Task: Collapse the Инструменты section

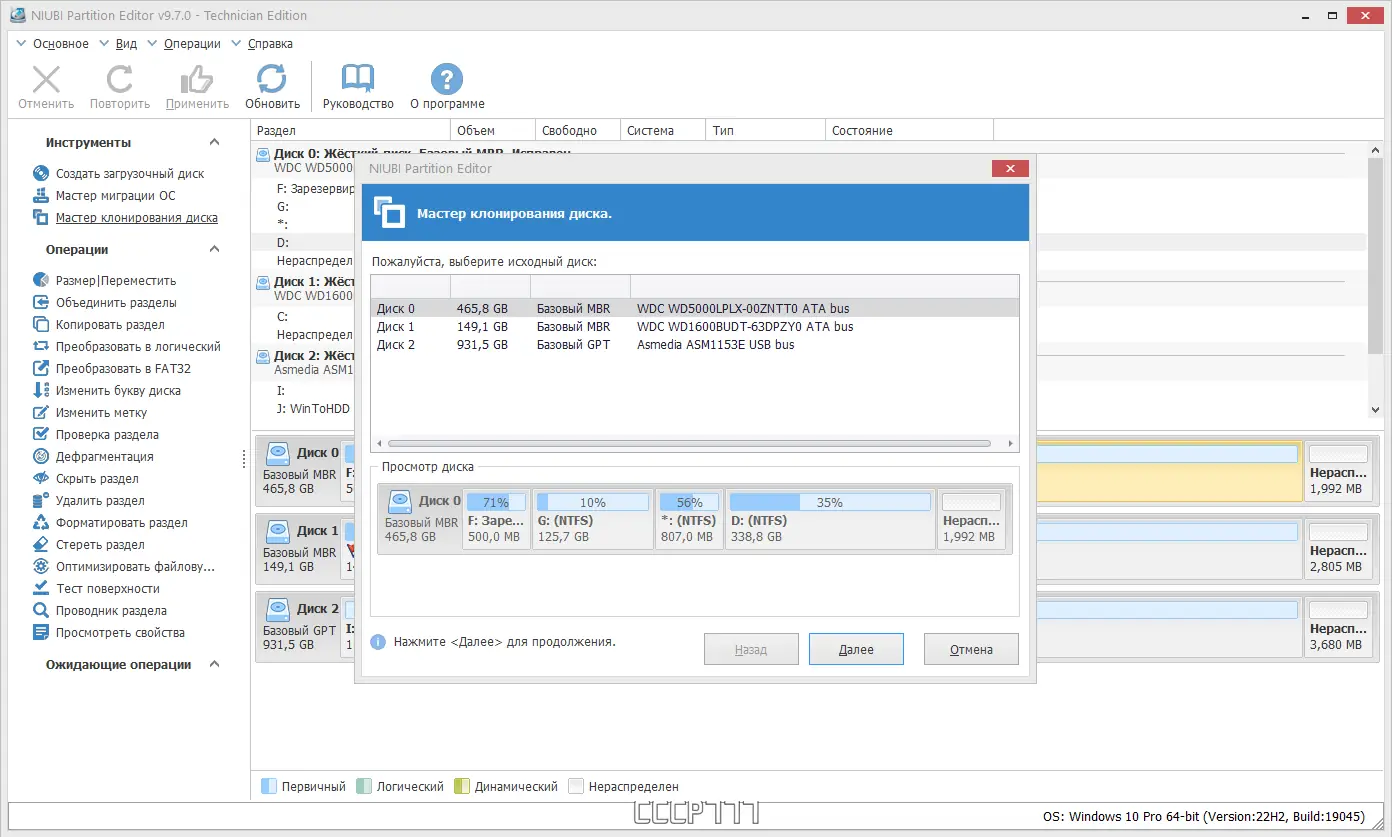Action: 214,143
